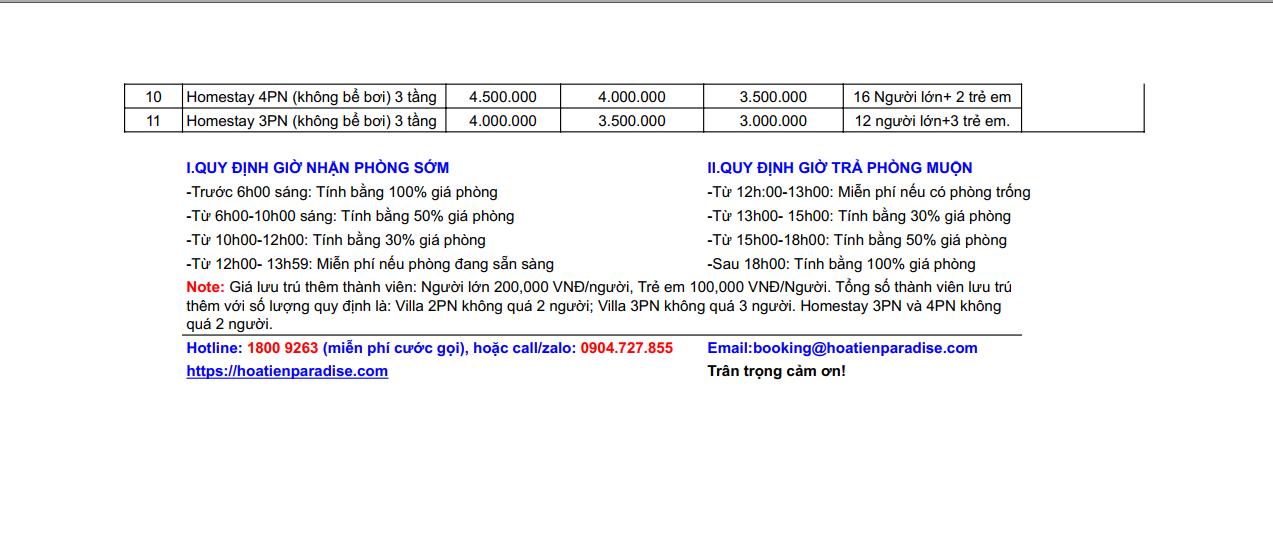Click the "Homestay 3PN (không bể bơi)" cell

(311, 121)
